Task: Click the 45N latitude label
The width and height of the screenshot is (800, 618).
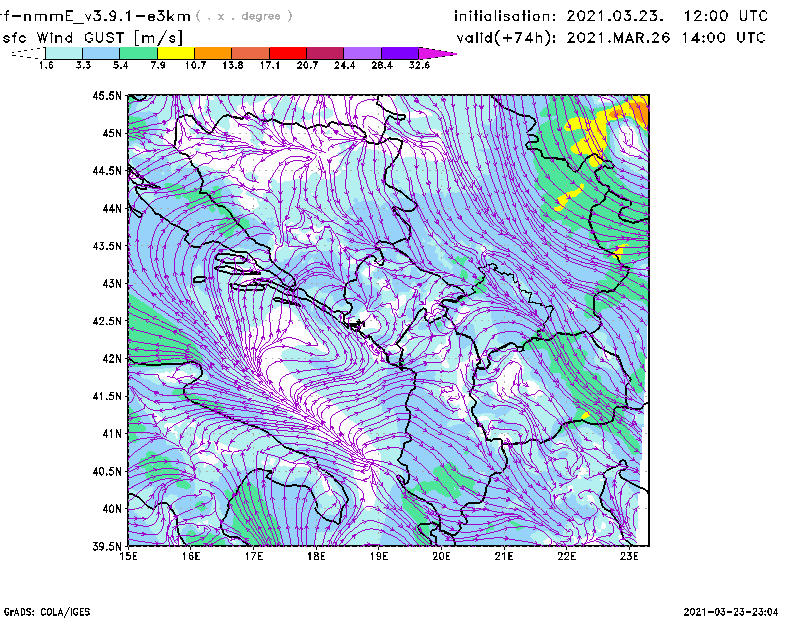Action: point(112,133)
